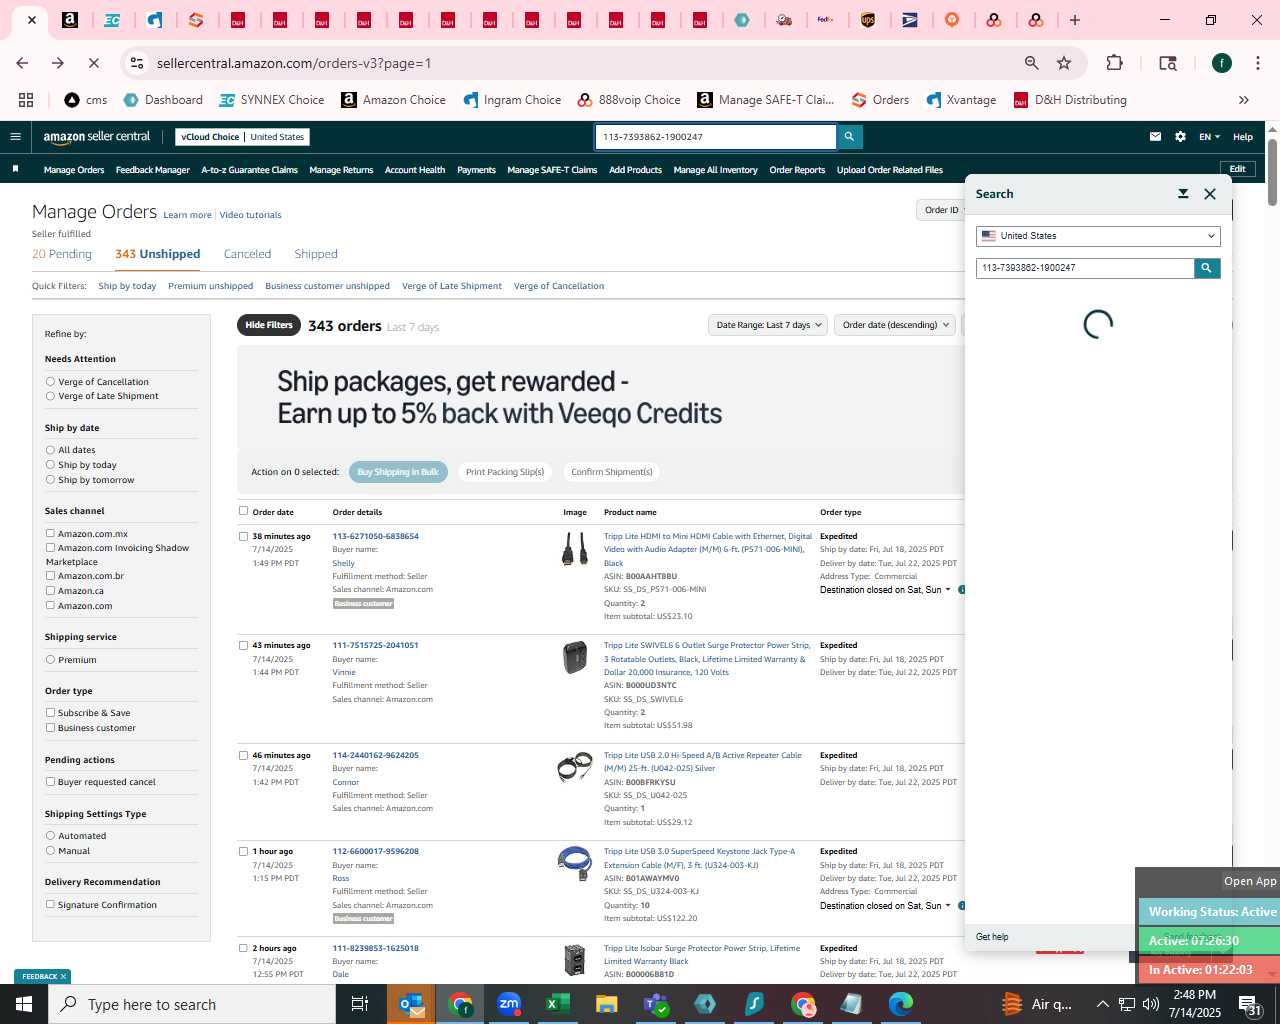1280x1024 pixels.
Task: Open the Windows Start menu
Action: (23, 1004)
